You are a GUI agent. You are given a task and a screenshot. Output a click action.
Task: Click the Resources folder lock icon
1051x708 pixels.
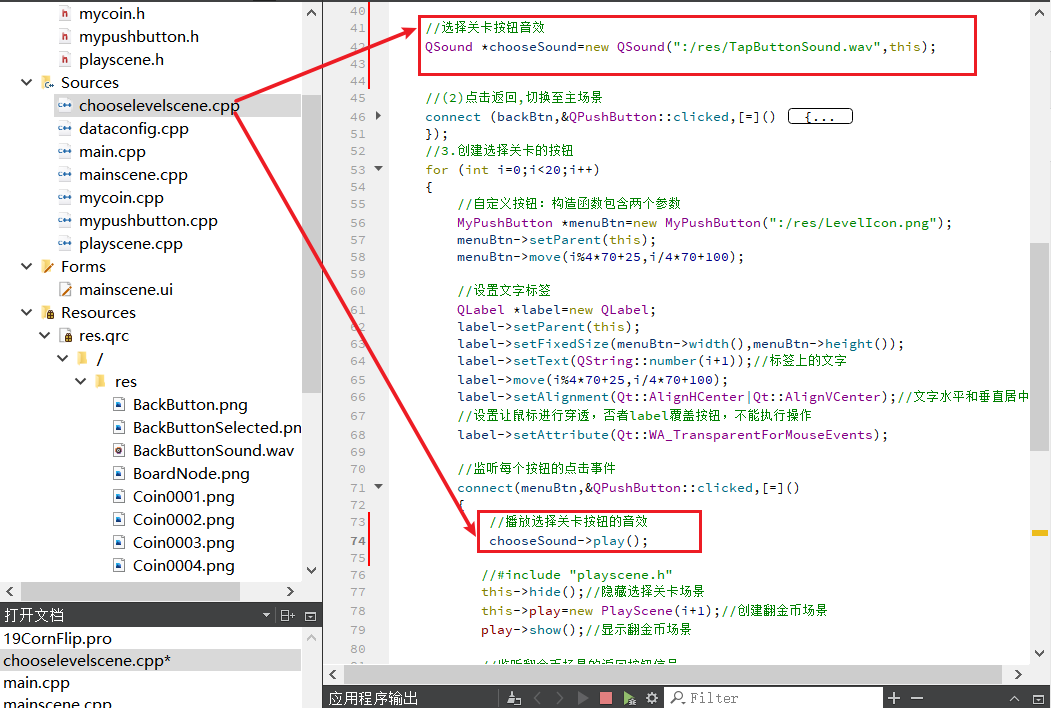(x=48, y=312)
